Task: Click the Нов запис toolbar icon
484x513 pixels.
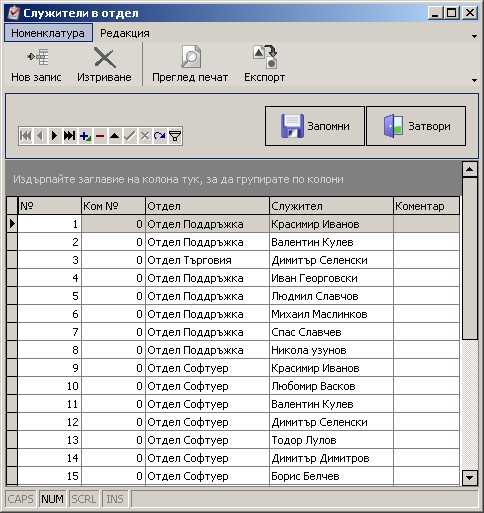Action: [38, 57]
